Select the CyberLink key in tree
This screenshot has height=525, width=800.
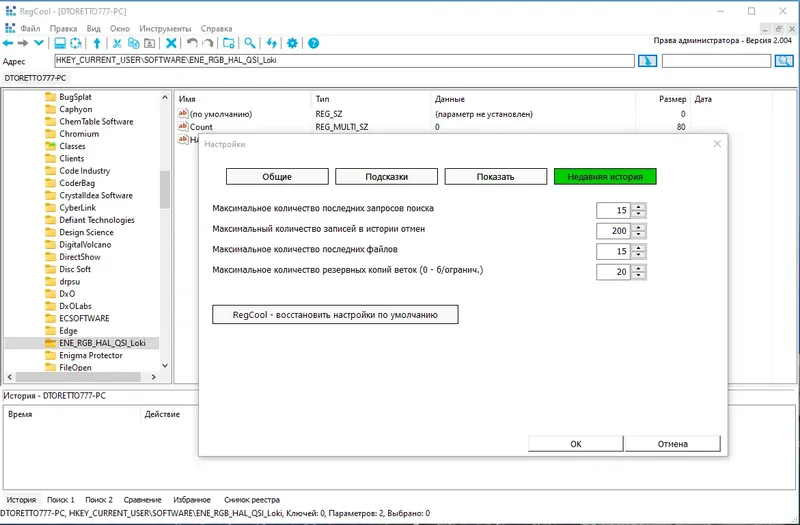point(78,208)
